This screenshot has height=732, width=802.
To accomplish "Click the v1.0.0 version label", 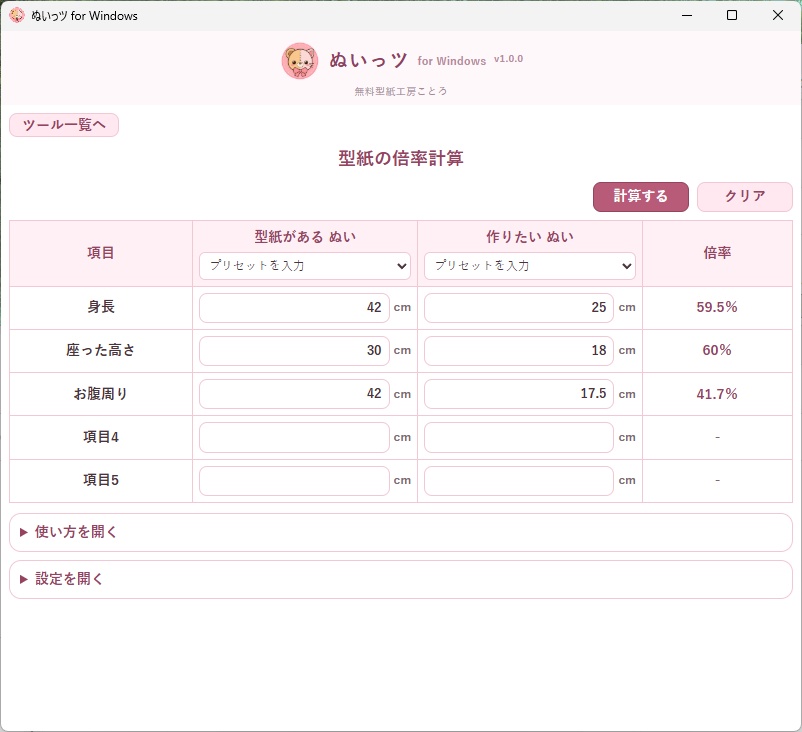I will [x=508, y=59].
